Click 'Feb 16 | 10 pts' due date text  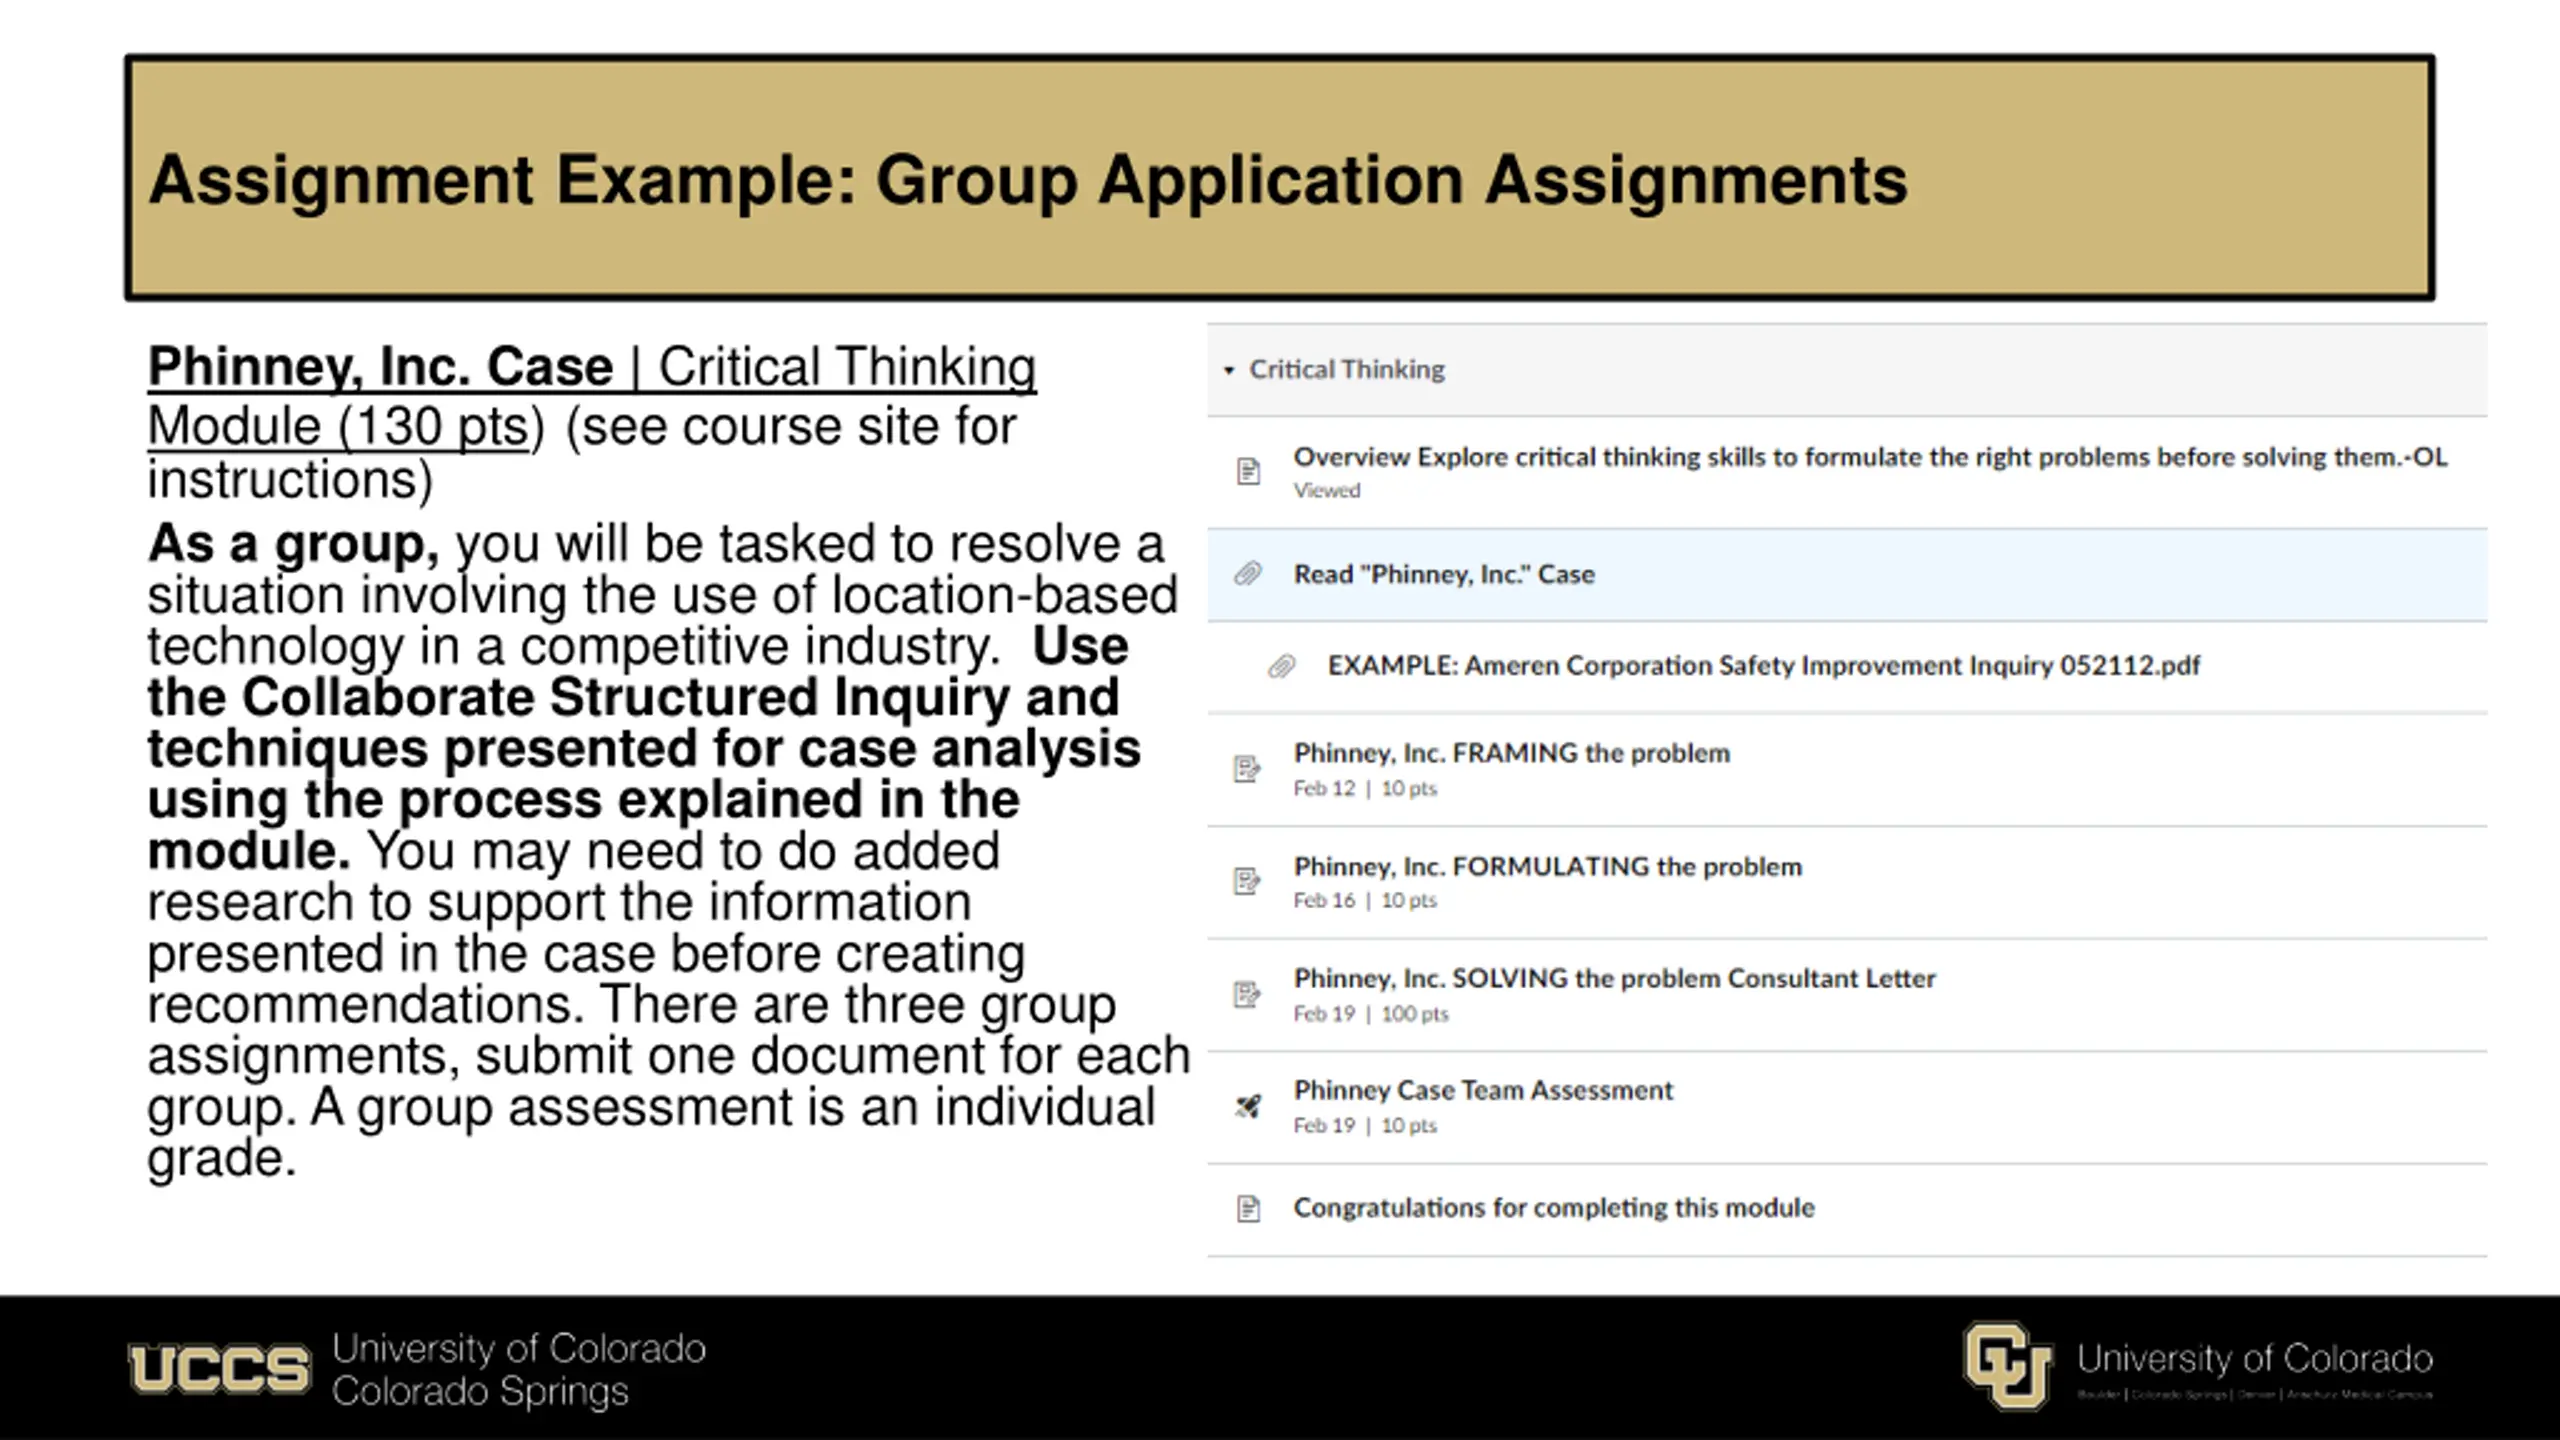[1365, 900]
